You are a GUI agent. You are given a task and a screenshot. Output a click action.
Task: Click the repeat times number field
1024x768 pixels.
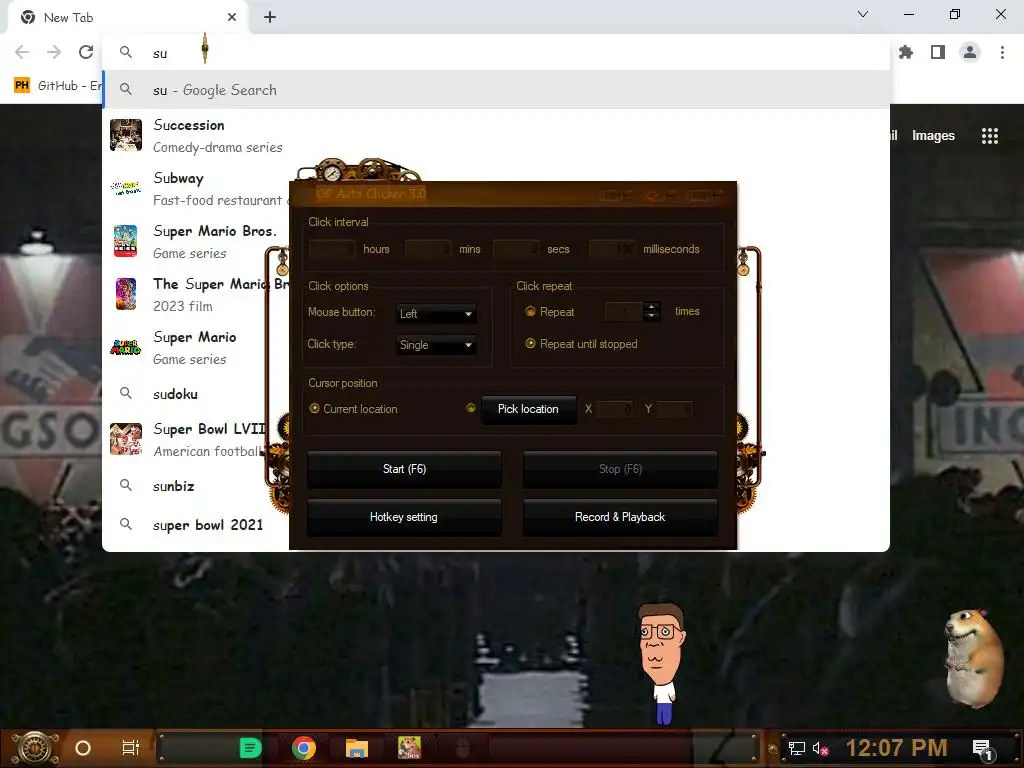pyautogui.click(x=624, y=312)
